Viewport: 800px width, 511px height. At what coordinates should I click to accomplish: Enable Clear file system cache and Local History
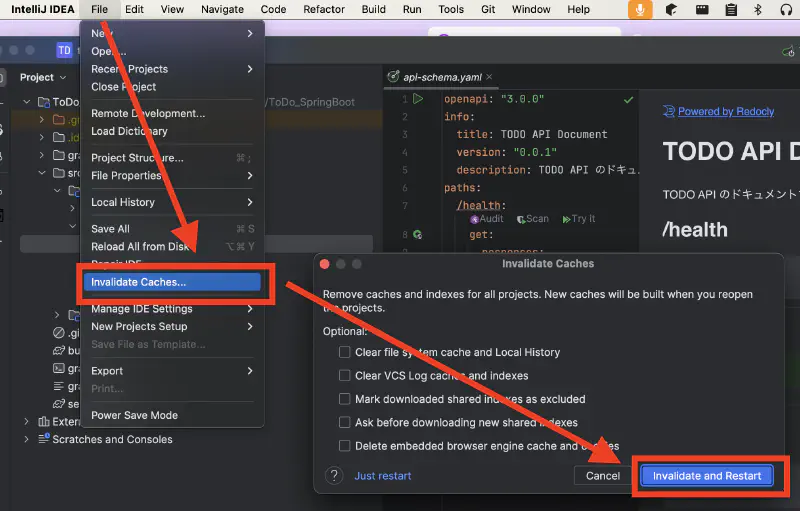tap(345, 352)
